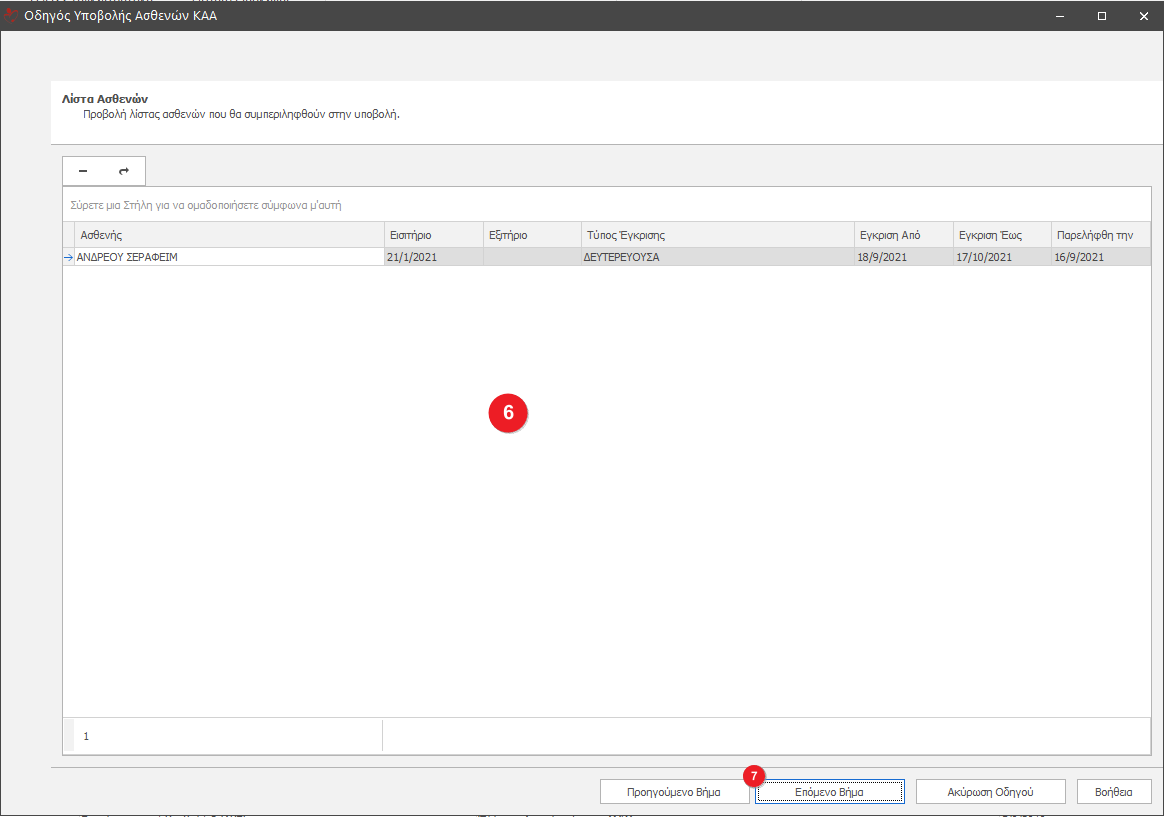This screenshot has width=1164, height=817.
Task: Proceed with the Επόμενο Βήμα button
Action: pos(829,791)
